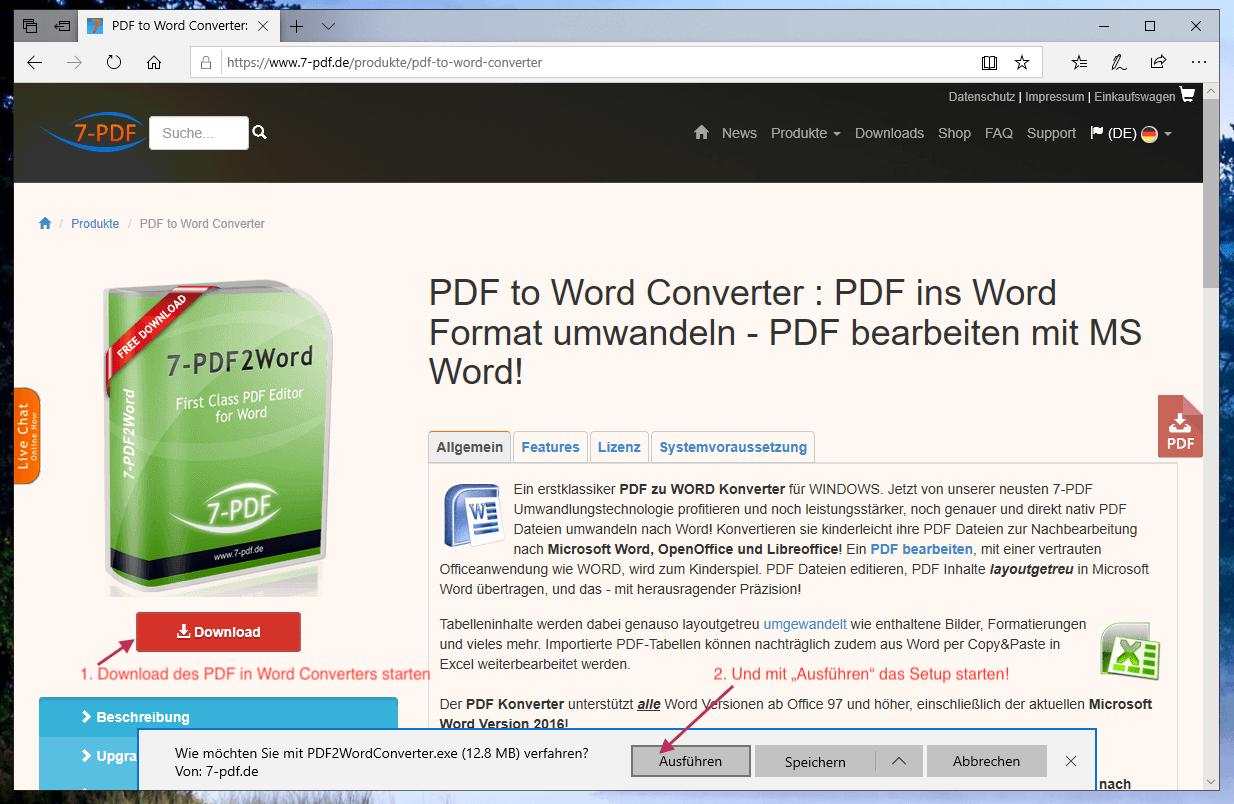
Task: Open the browser home page icon
Action: [154, 62]
